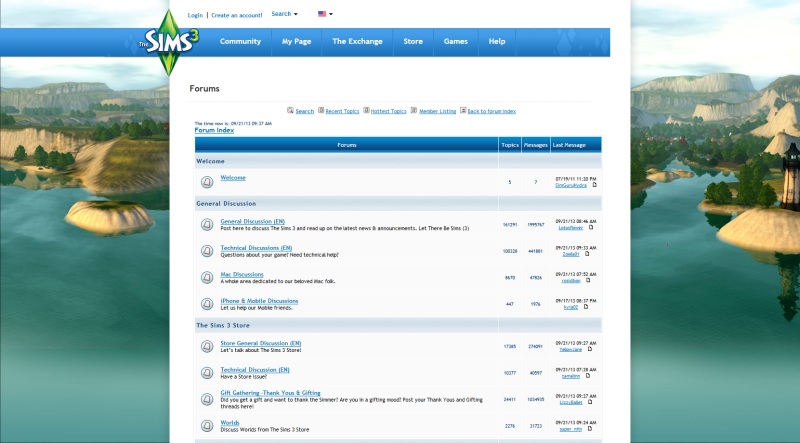Open Technical Discussion (EN) under Sims 3 Store
Viewport: 800px width, 443px height.
[255, 370]
